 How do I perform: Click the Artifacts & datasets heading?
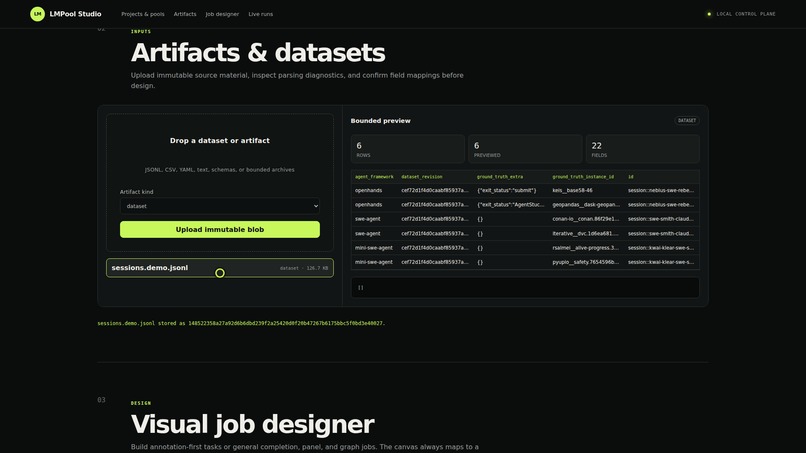pyautogui.click(x=258, y=52)
